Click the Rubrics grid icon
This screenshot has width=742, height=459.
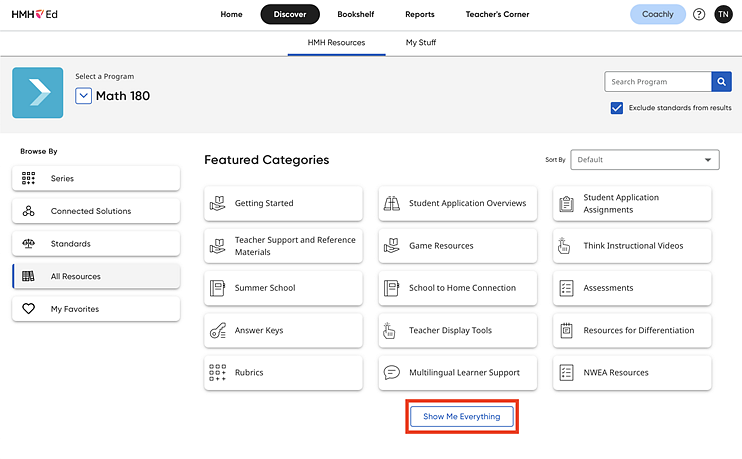click(218, 372)
